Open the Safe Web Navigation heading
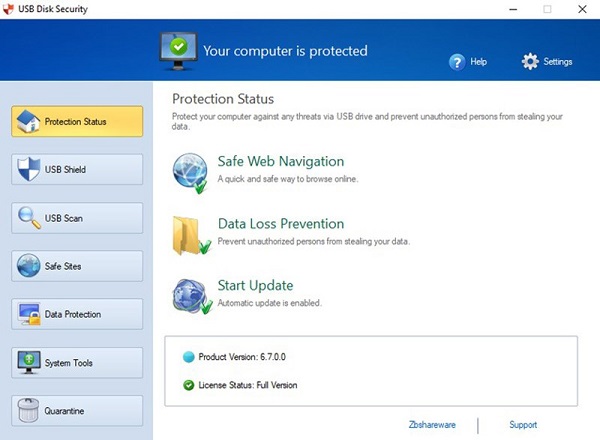 (x=281, y=161)
